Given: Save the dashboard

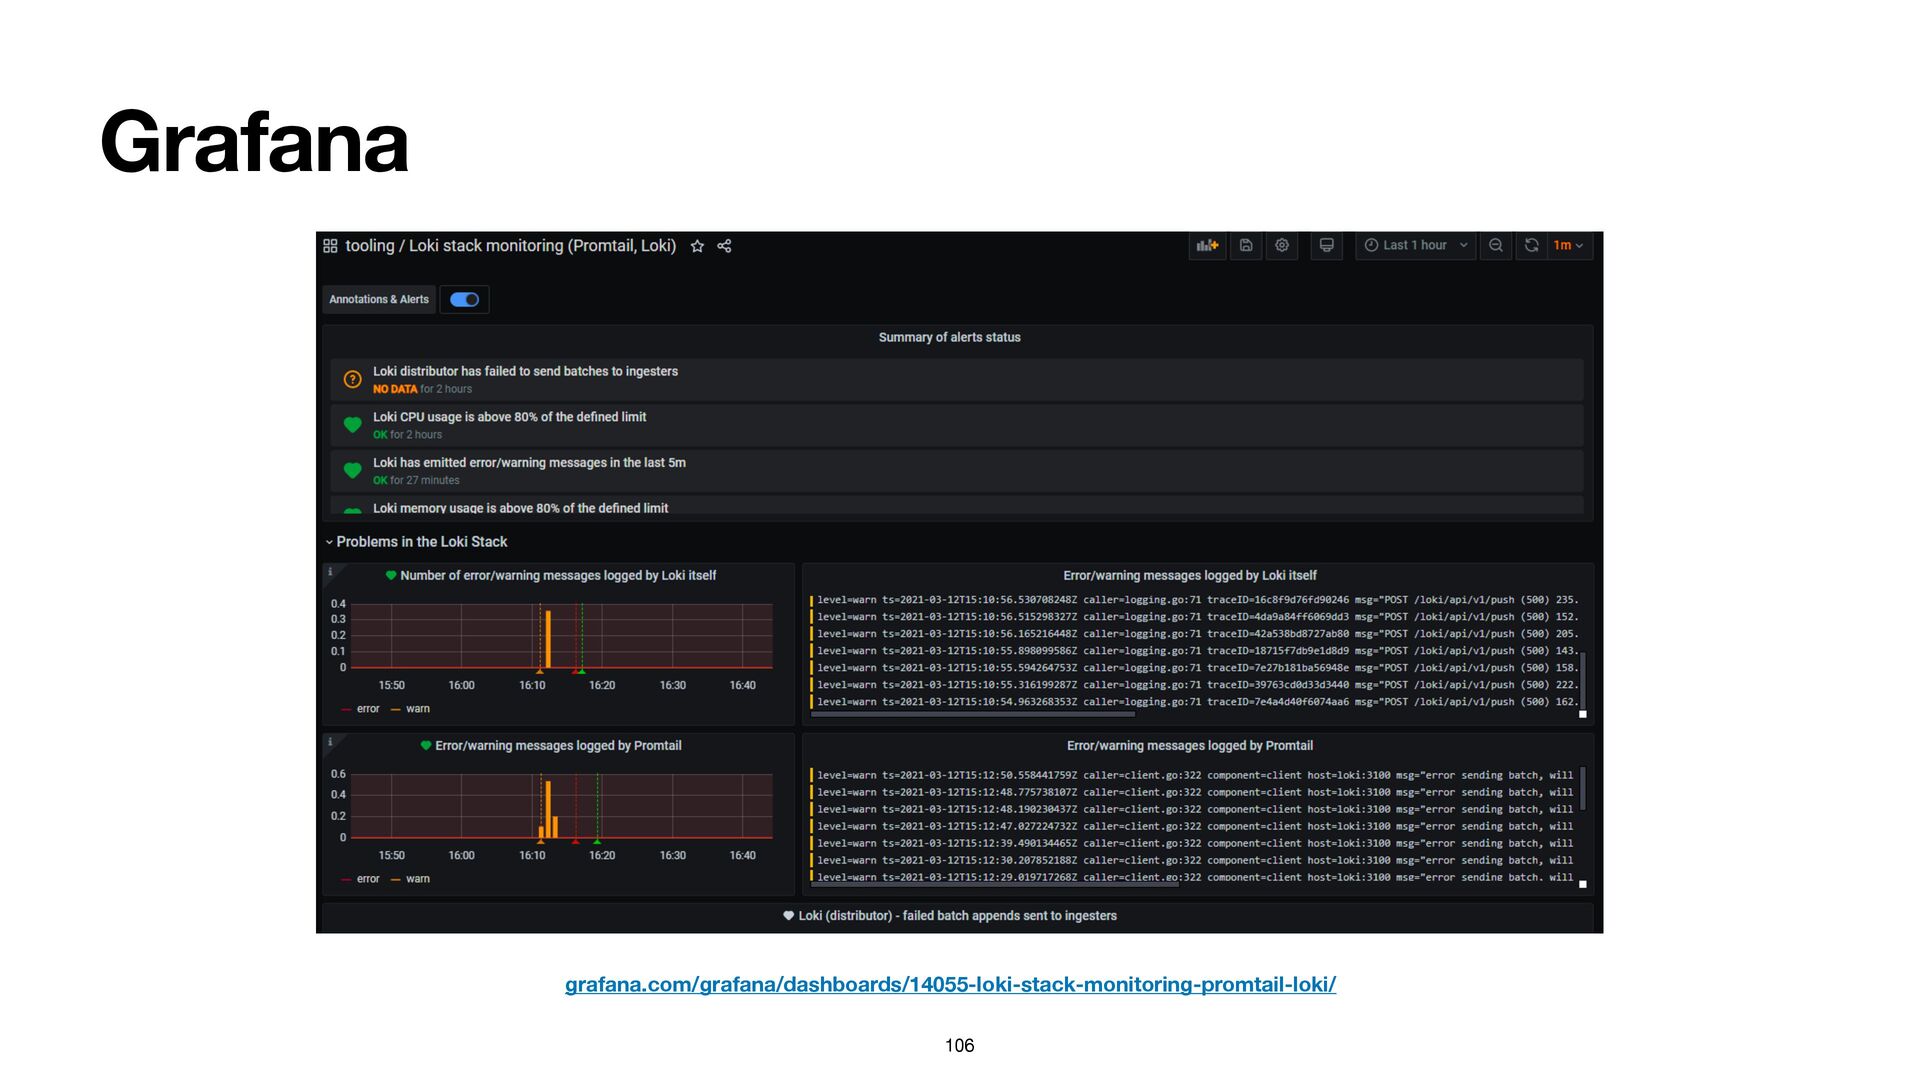Looking at the screenshot, I should coord(1246,245).
